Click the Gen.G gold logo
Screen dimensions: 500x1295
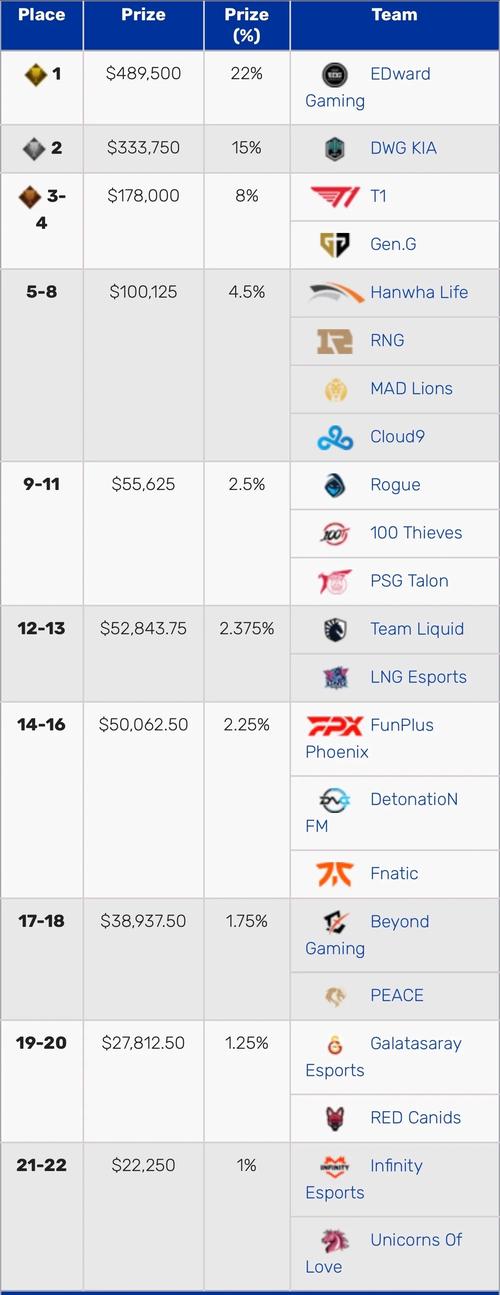pos(334,244)
